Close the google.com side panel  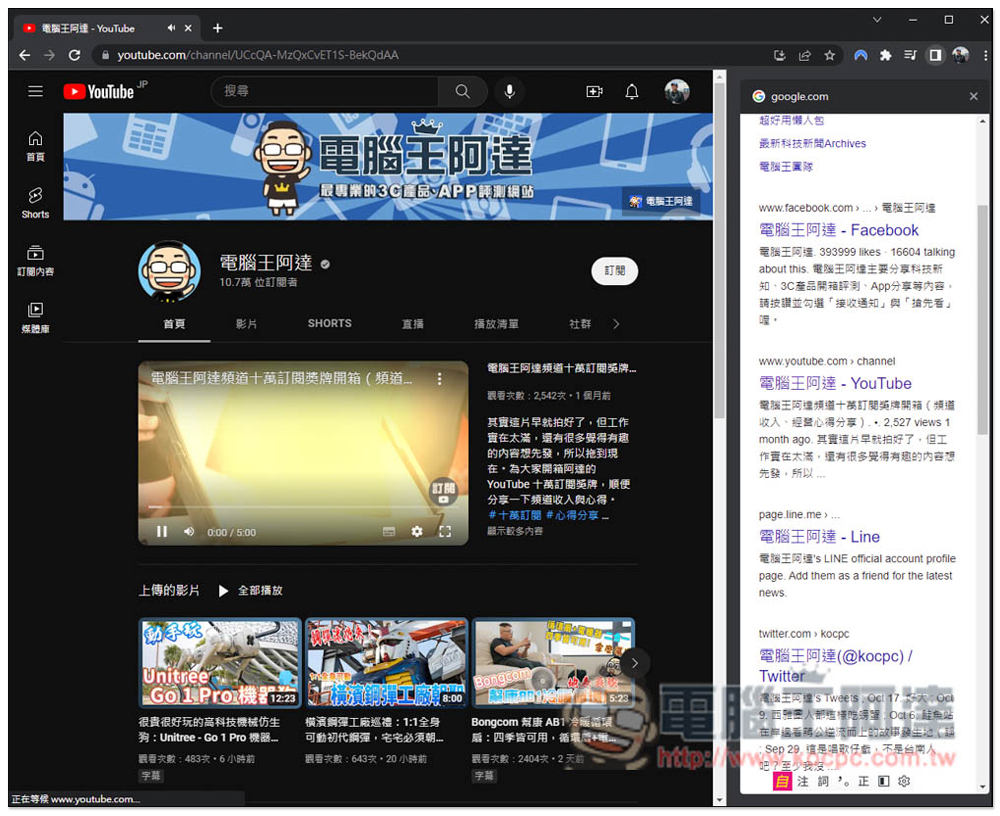[973, 96]
